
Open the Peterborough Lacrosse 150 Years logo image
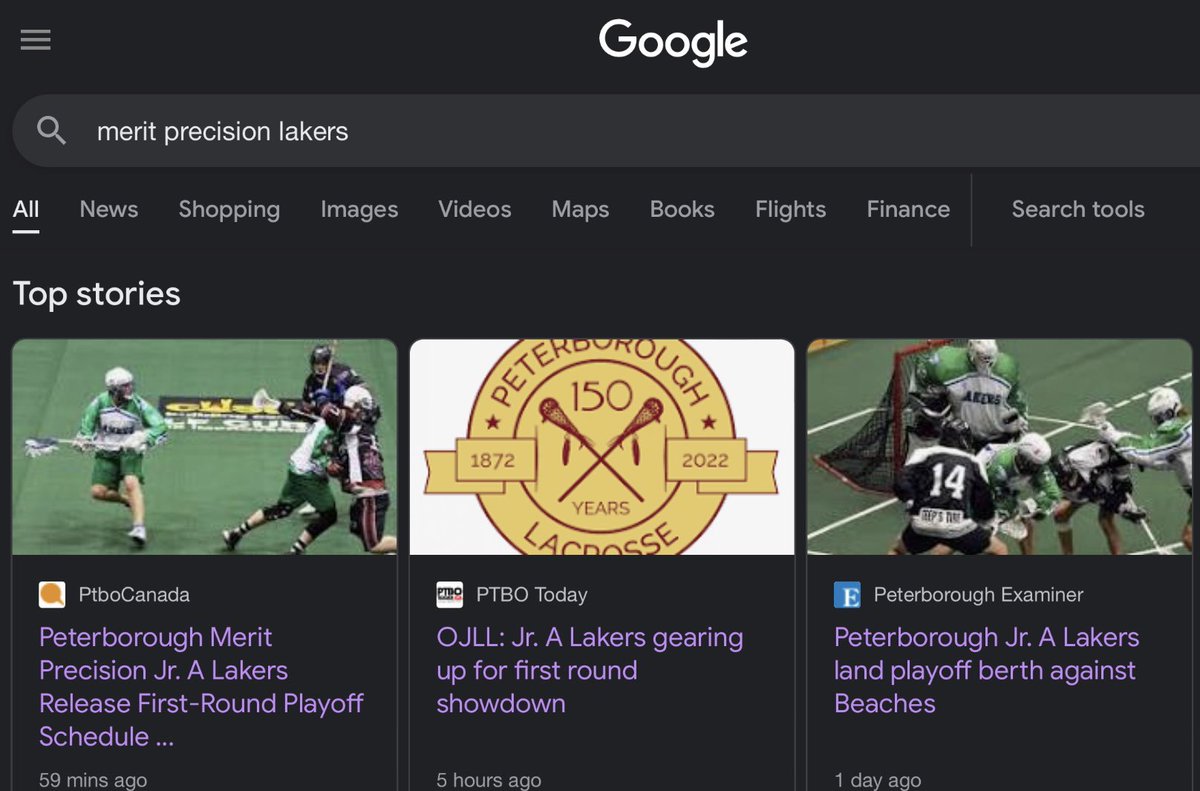(x=602, y=447)
